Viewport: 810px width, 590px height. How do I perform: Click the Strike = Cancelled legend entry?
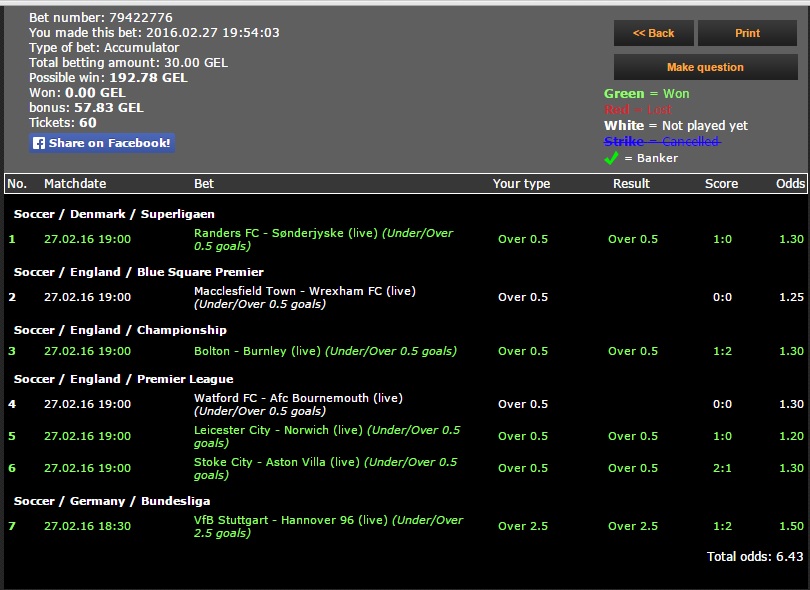tap(662, 142)
